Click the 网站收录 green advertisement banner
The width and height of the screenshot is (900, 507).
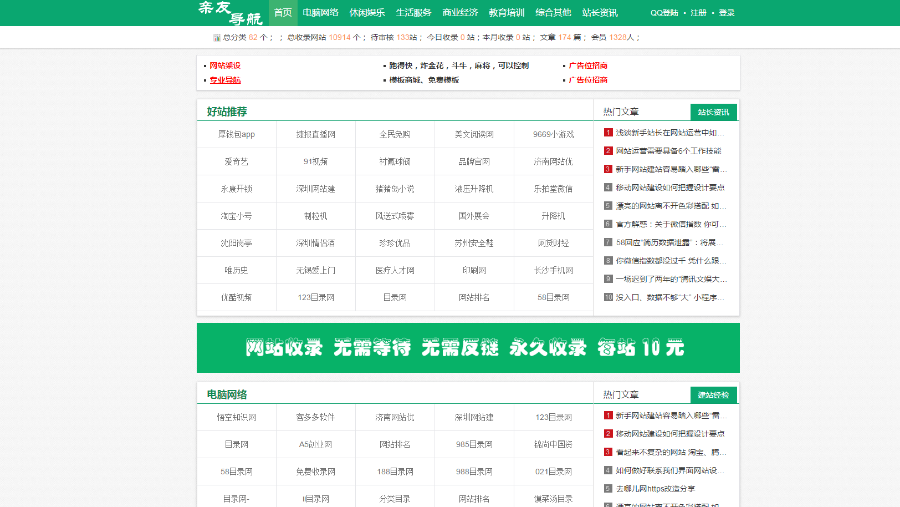pyautogui.click(x=468, y=348)
